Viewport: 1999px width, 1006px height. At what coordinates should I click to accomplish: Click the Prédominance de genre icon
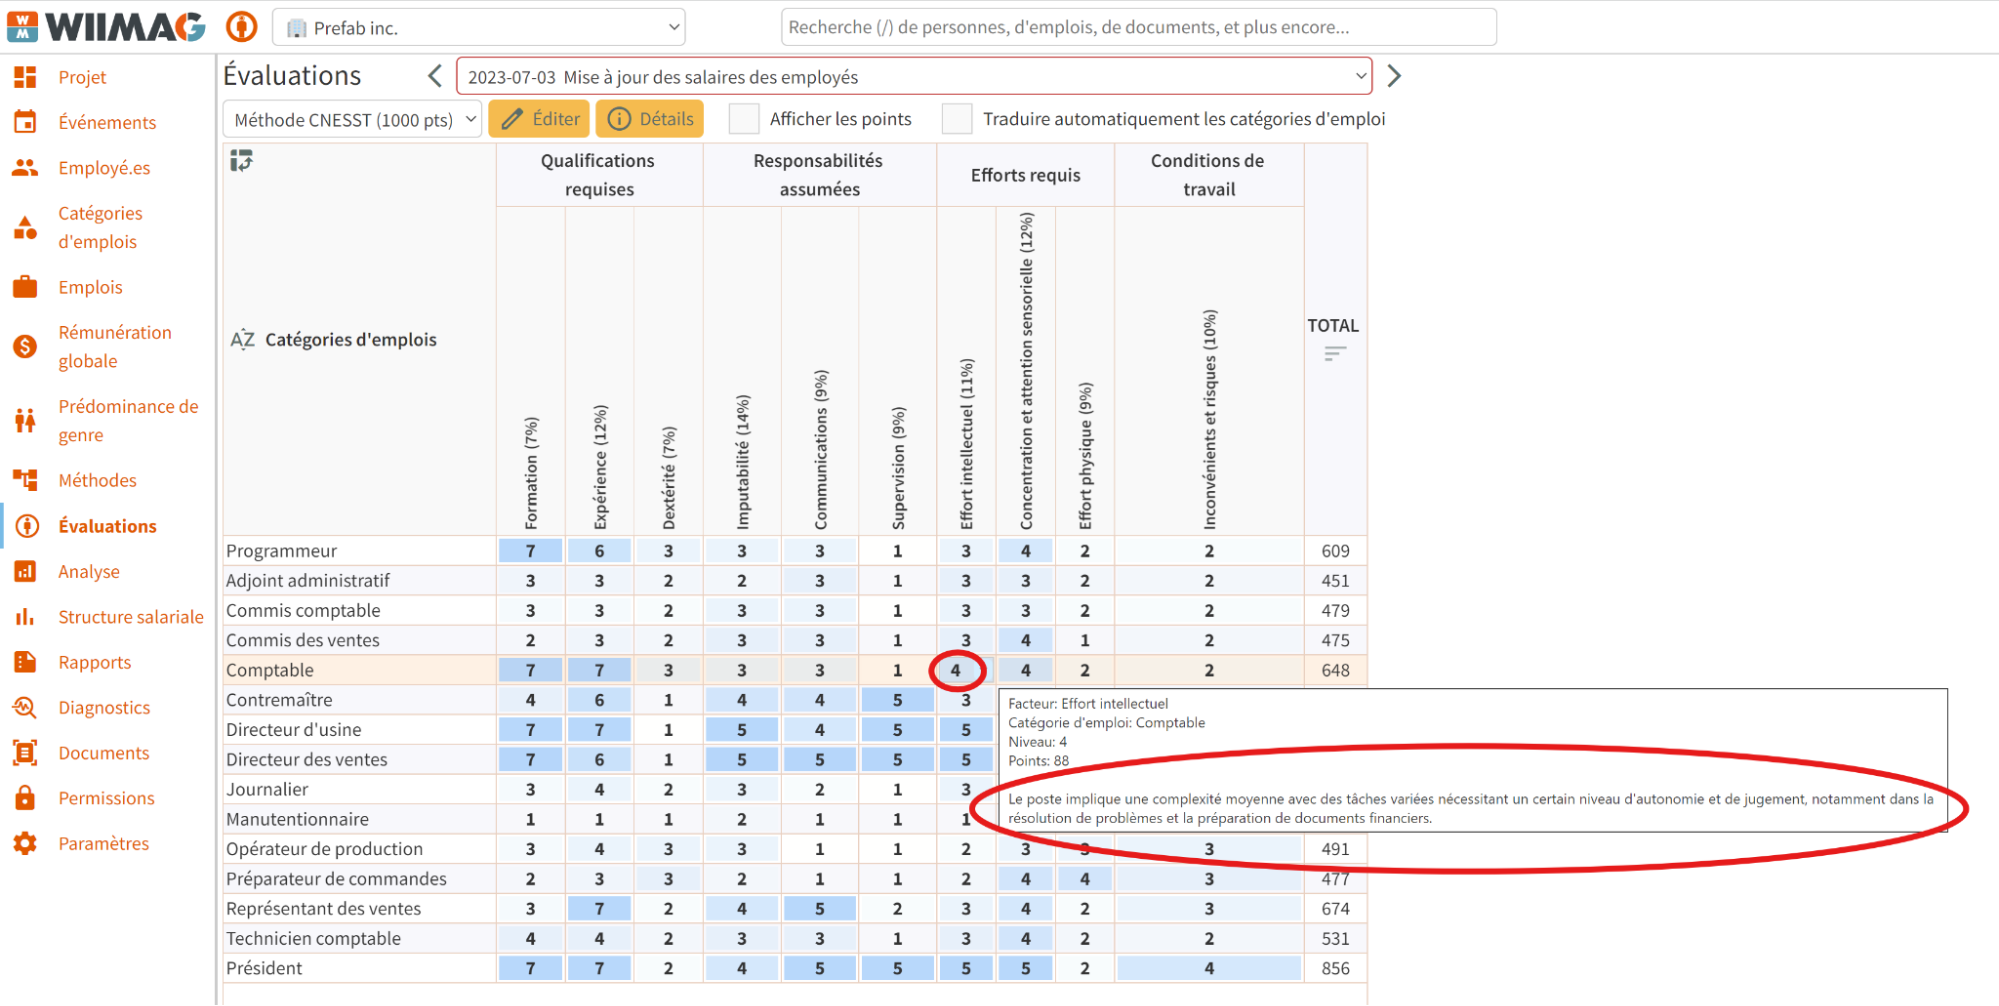click(25, 420)
